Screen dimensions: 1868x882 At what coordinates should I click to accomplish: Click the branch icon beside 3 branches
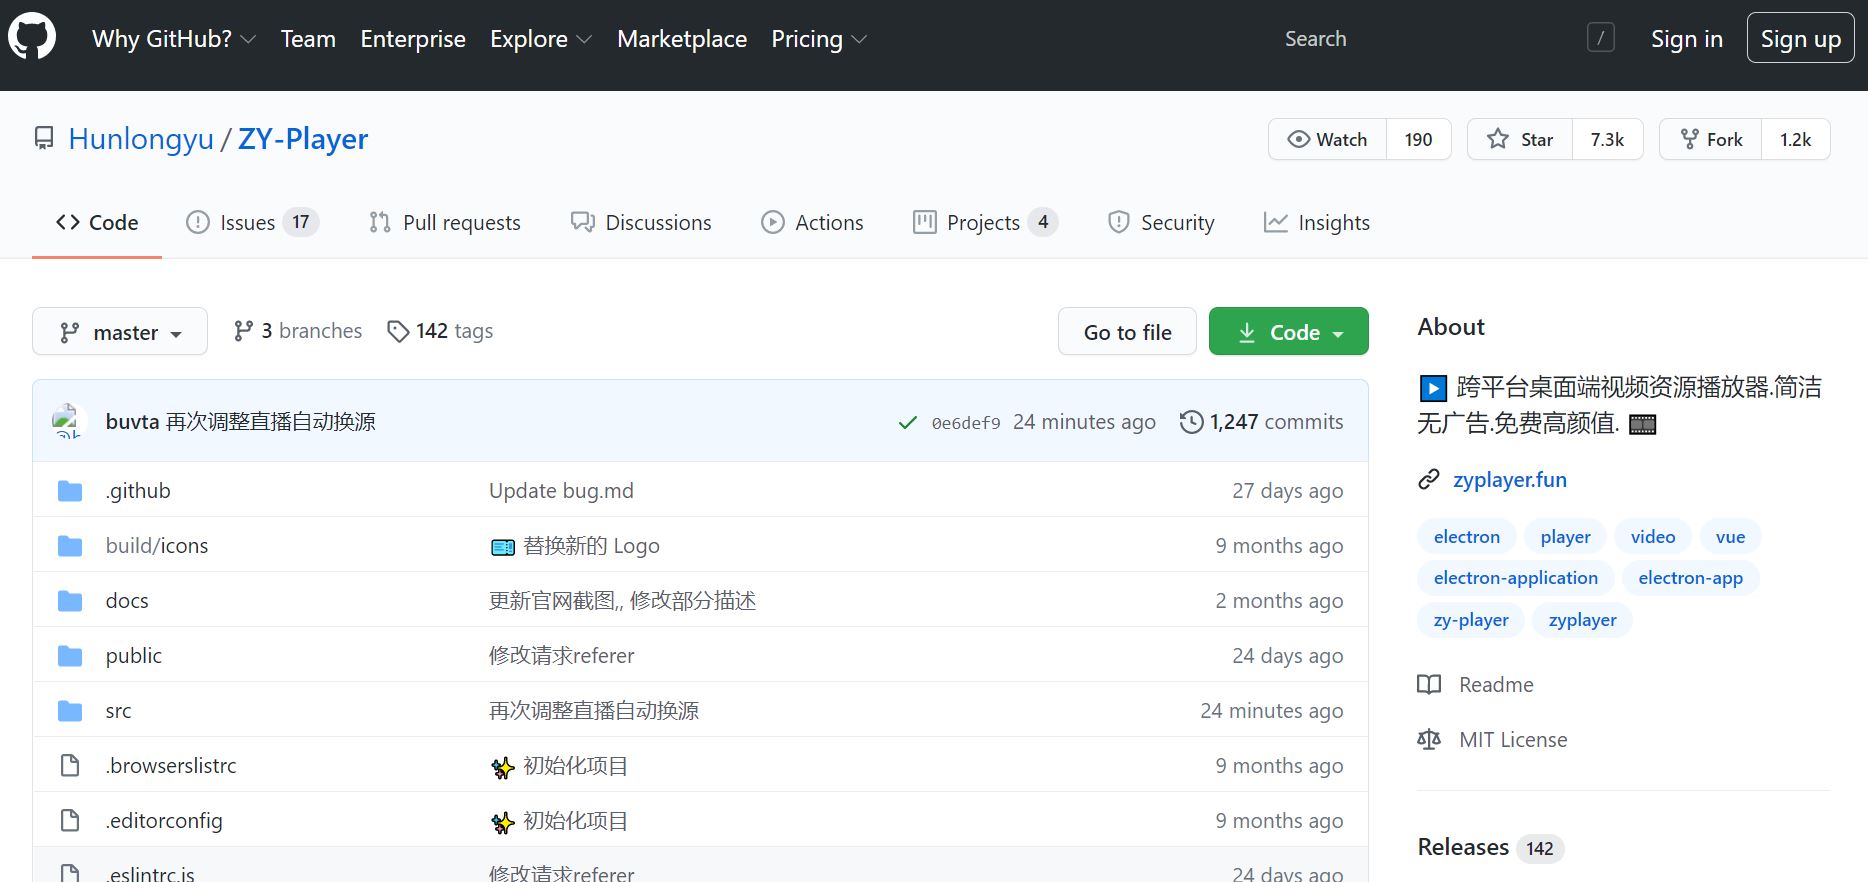243,331
